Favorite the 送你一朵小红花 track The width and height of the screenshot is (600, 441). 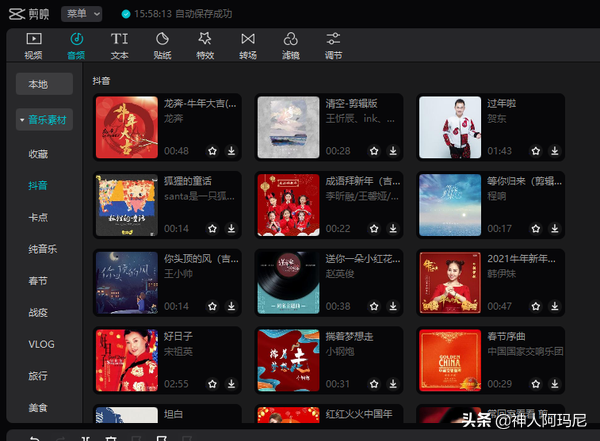[374, 306]
